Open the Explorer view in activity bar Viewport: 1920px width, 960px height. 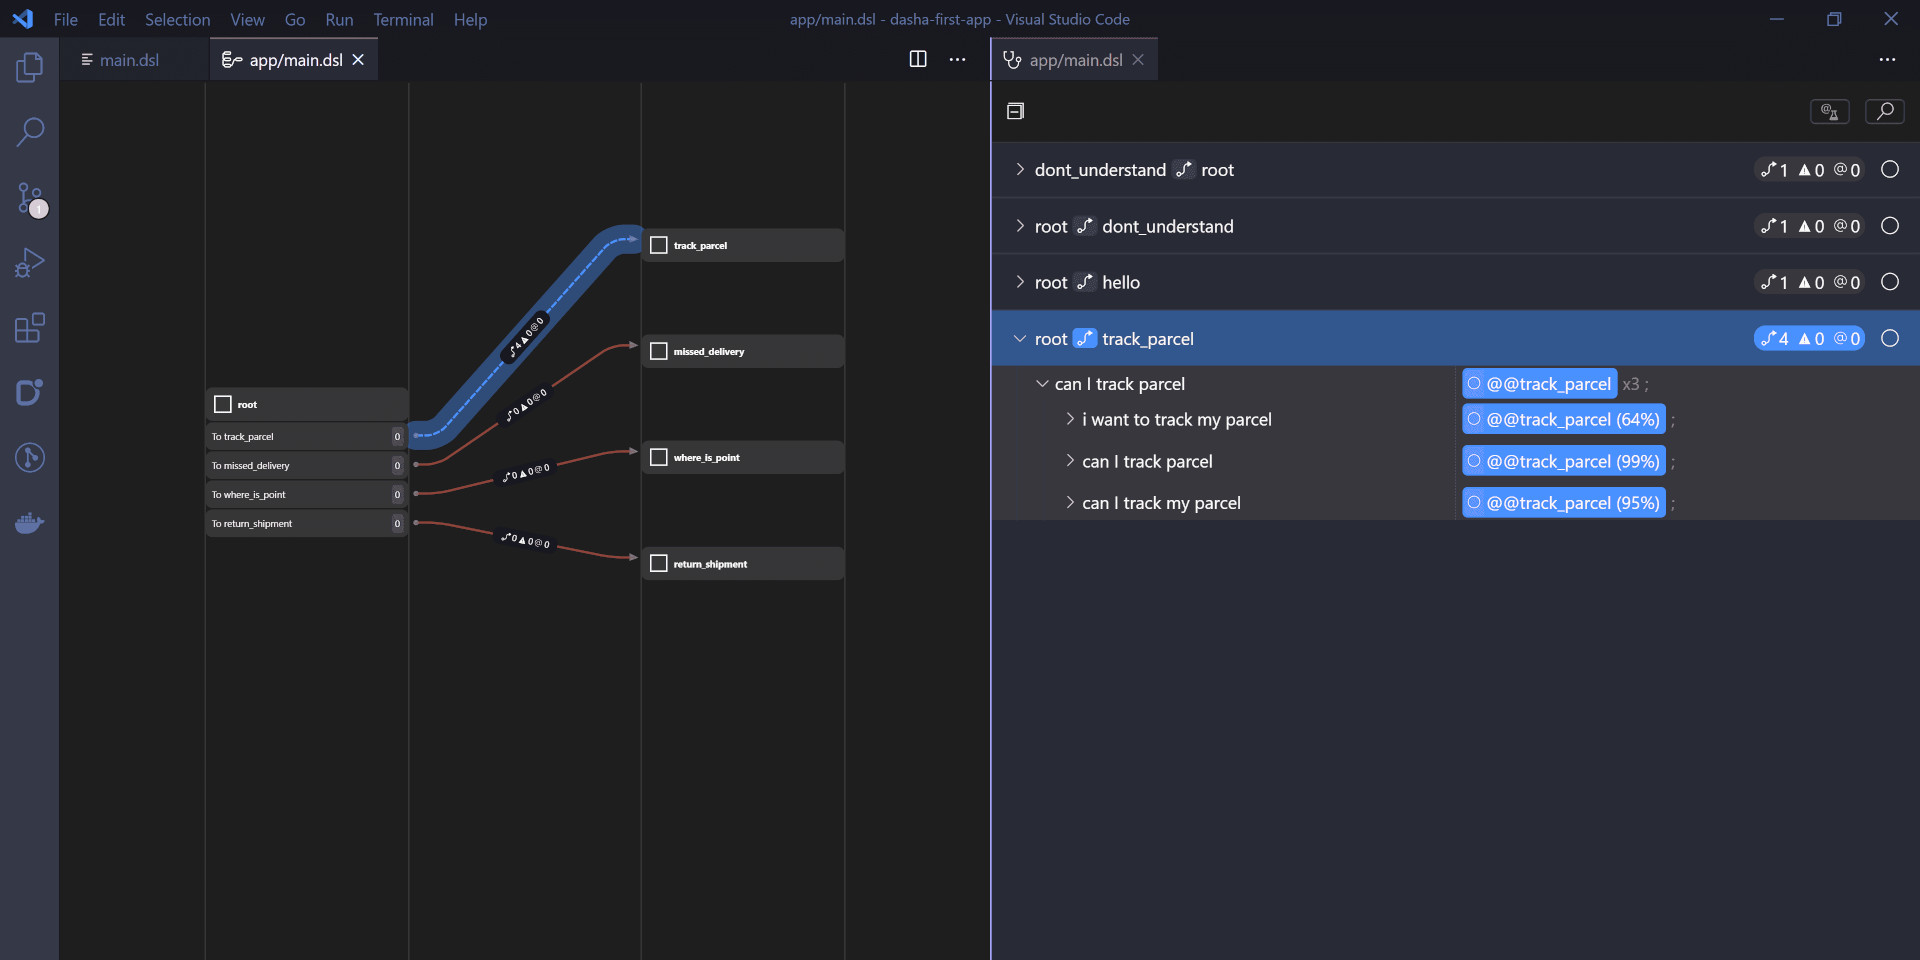coord(30,68)
